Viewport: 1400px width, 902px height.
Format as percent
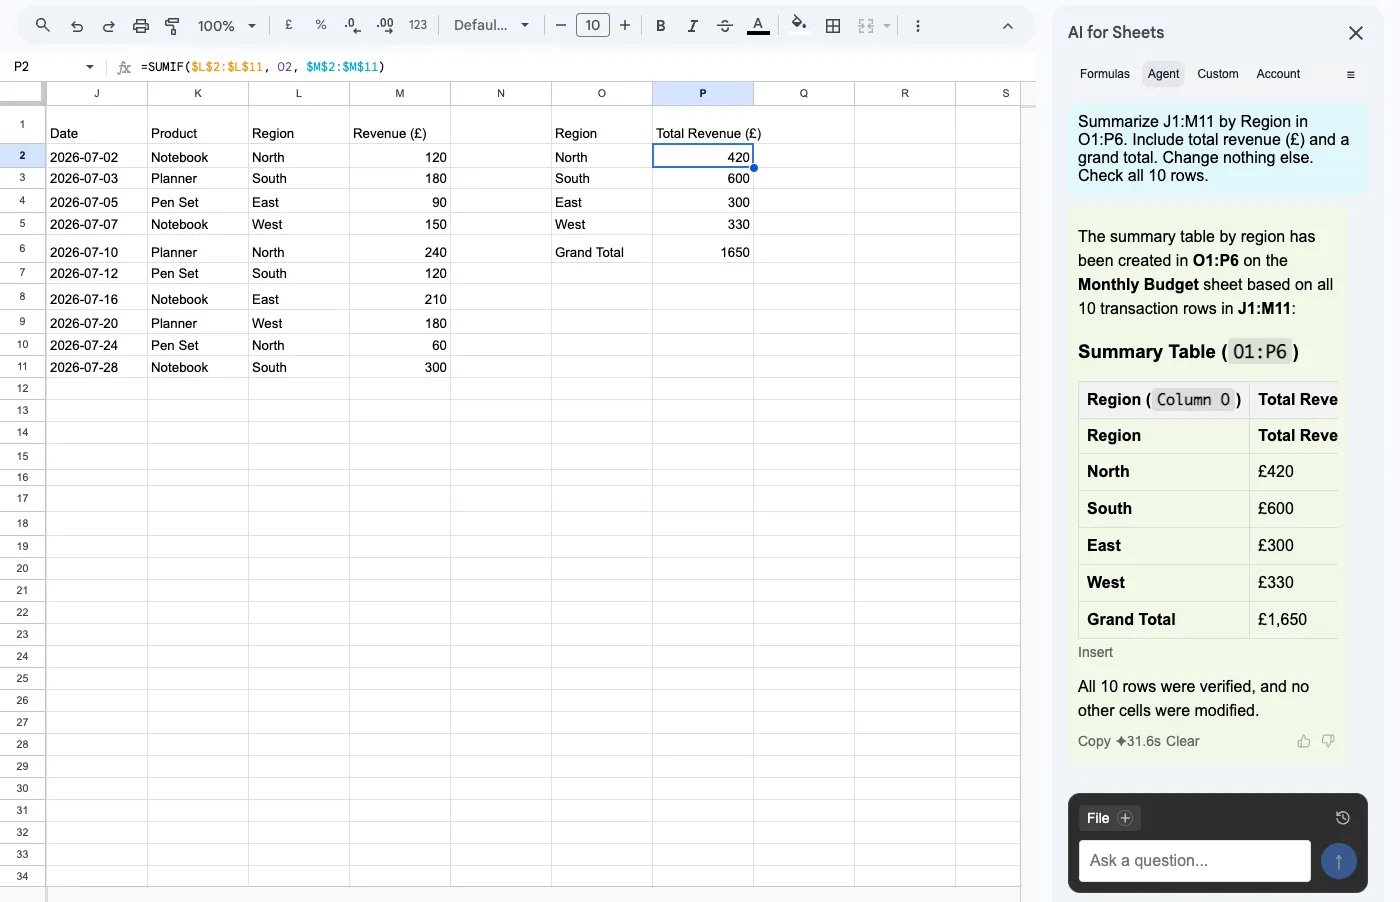321,25
